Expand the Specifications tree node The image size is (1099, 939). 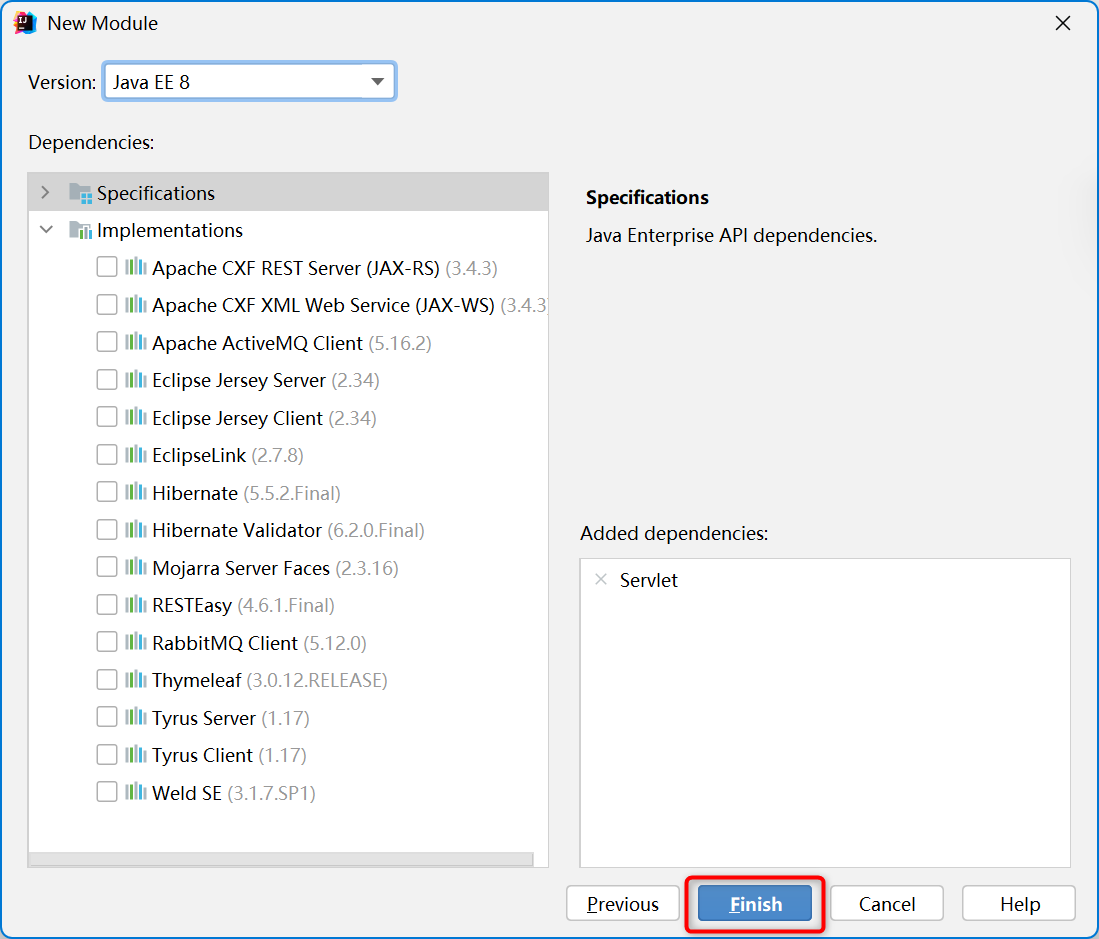point(46,192)
